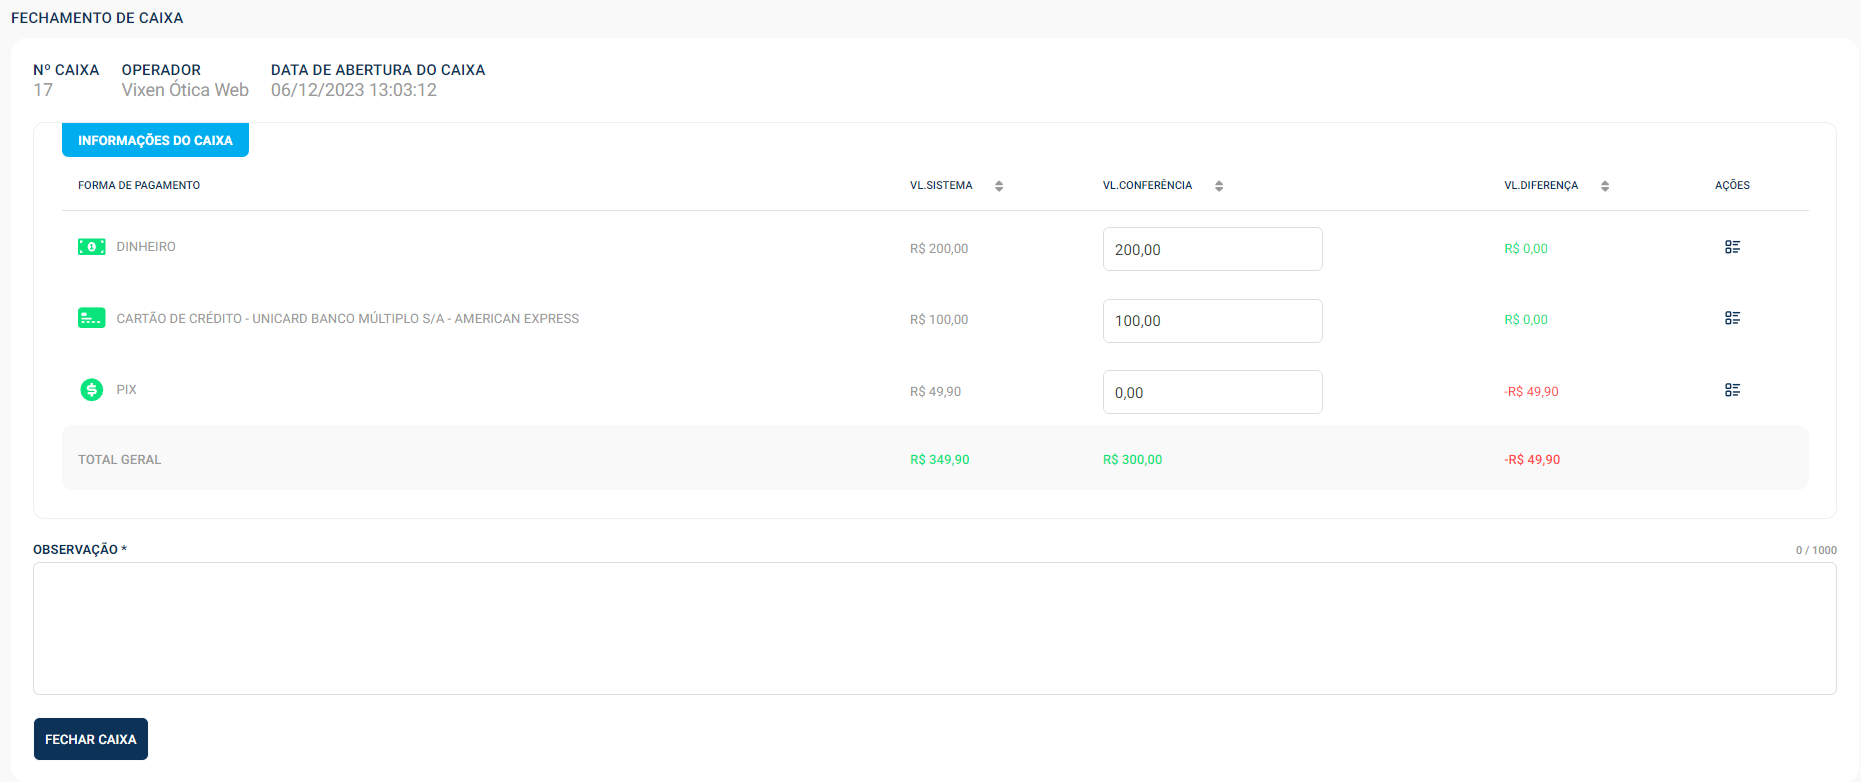This screenshot has width=1861, height=782.
Task: Open details action icon for Cartão de Crédito row
Action: coord(1732,318)
